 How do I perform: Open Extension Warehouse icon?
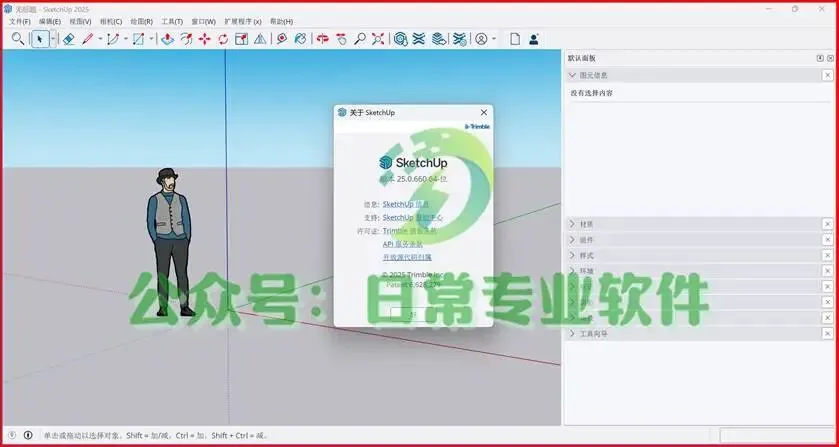pos(419,39)
